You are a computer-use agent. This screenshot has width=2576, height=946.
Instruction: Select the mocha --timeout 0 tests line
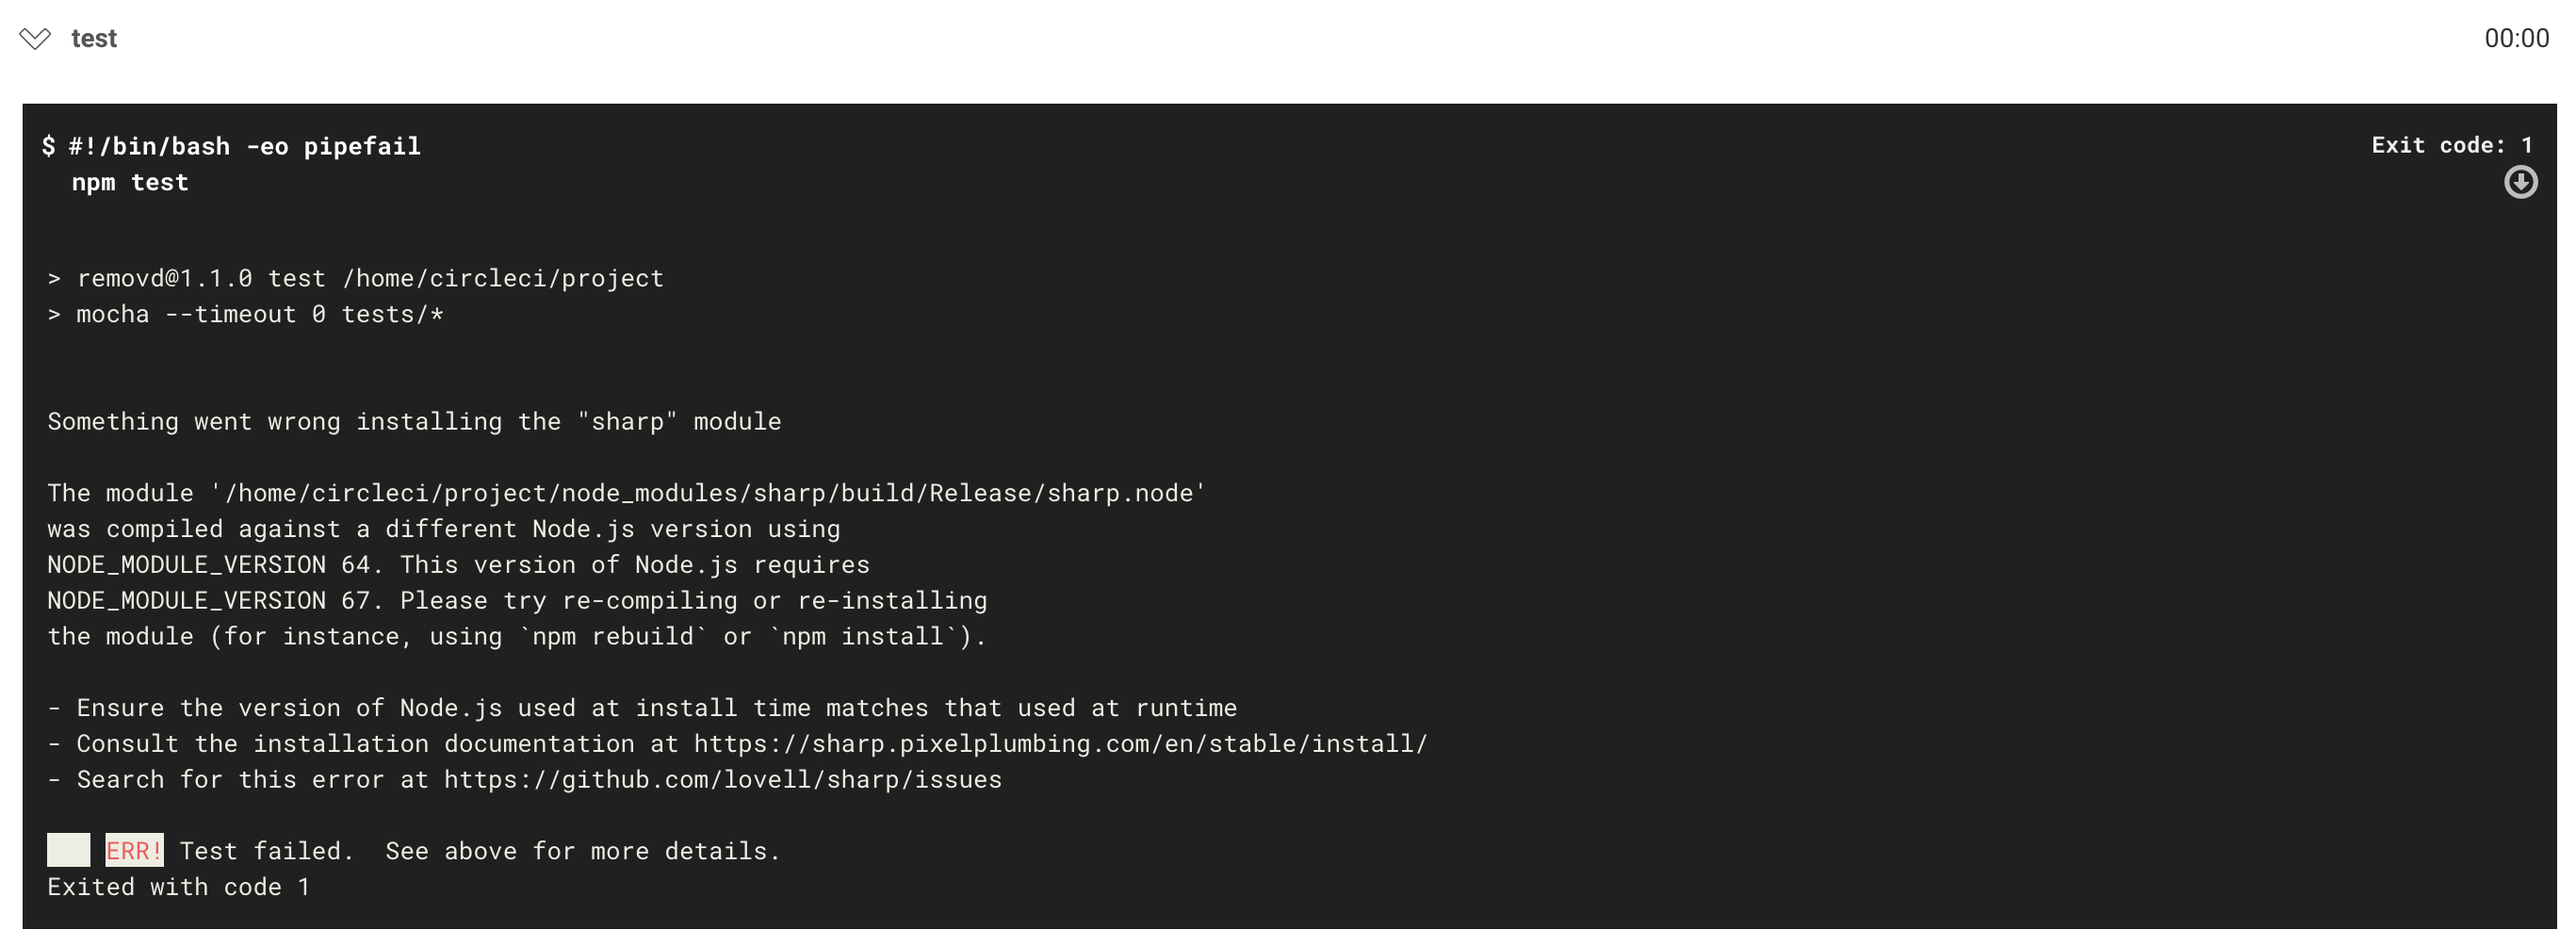click(244, 314)
